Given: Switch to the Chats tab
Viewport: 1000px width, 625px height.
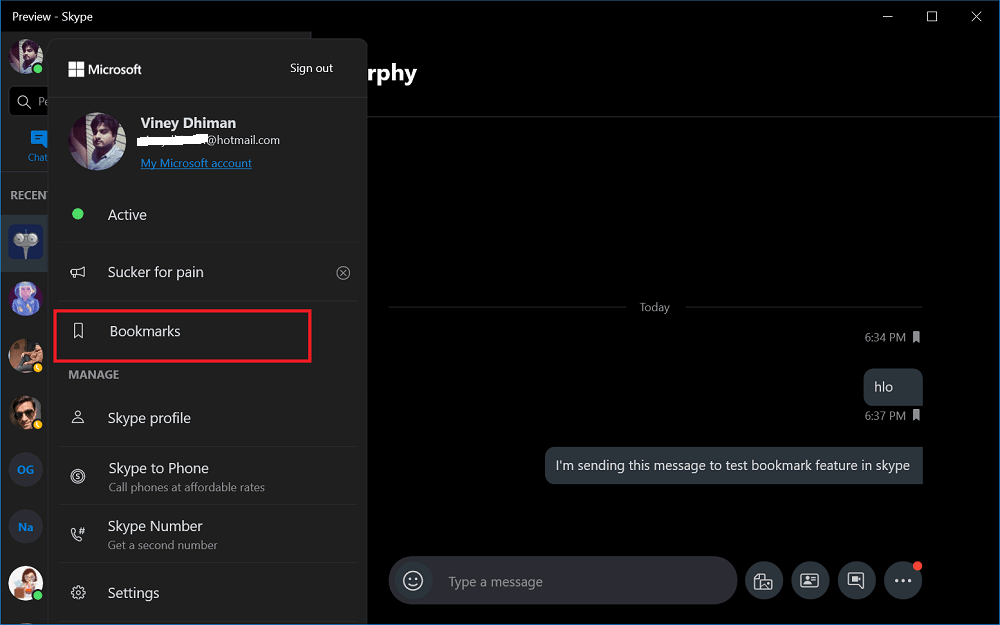Looking at the screenshot, I should 37,146.
